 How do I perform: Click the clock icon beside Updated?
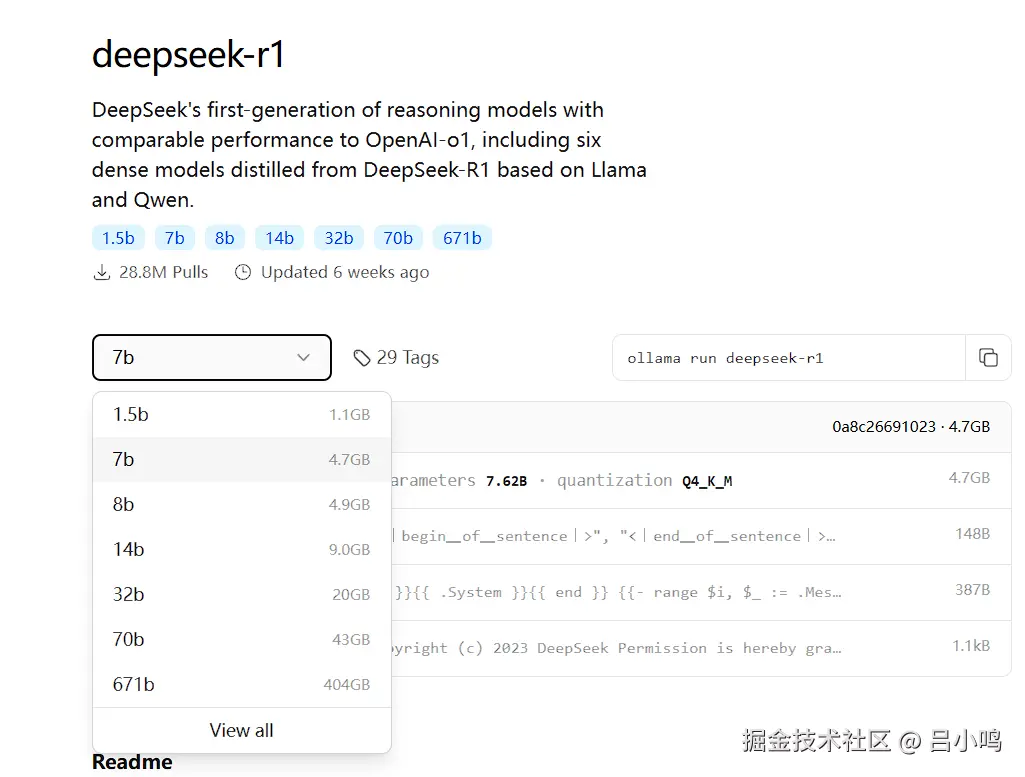(x=242, y=272)
